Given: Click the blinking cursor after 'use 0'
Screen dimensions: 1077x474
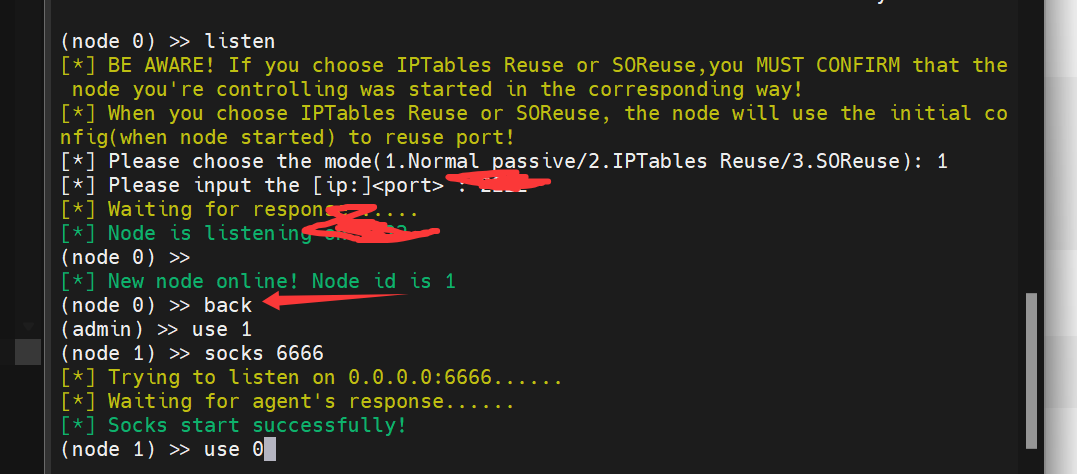Looking at the screenshot, I should click(270, 450).
